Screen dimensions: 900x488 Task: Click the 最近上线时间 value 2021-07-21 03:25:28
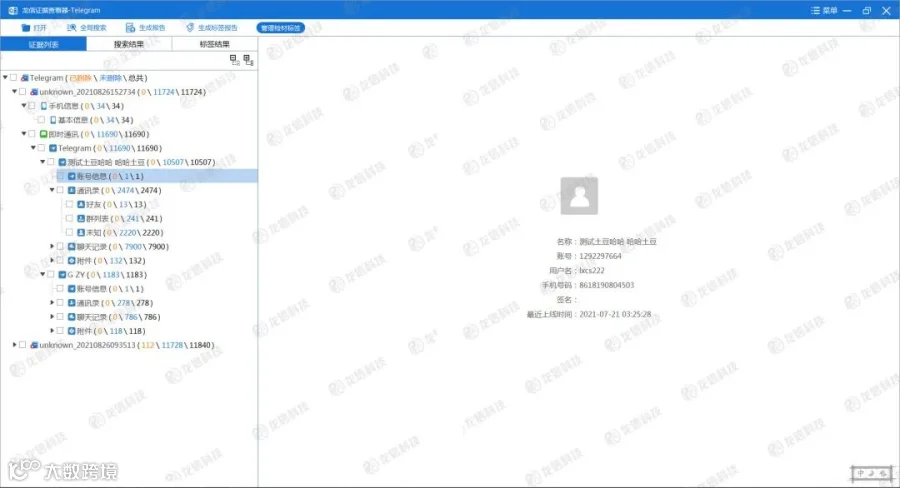tap(615, 314)
